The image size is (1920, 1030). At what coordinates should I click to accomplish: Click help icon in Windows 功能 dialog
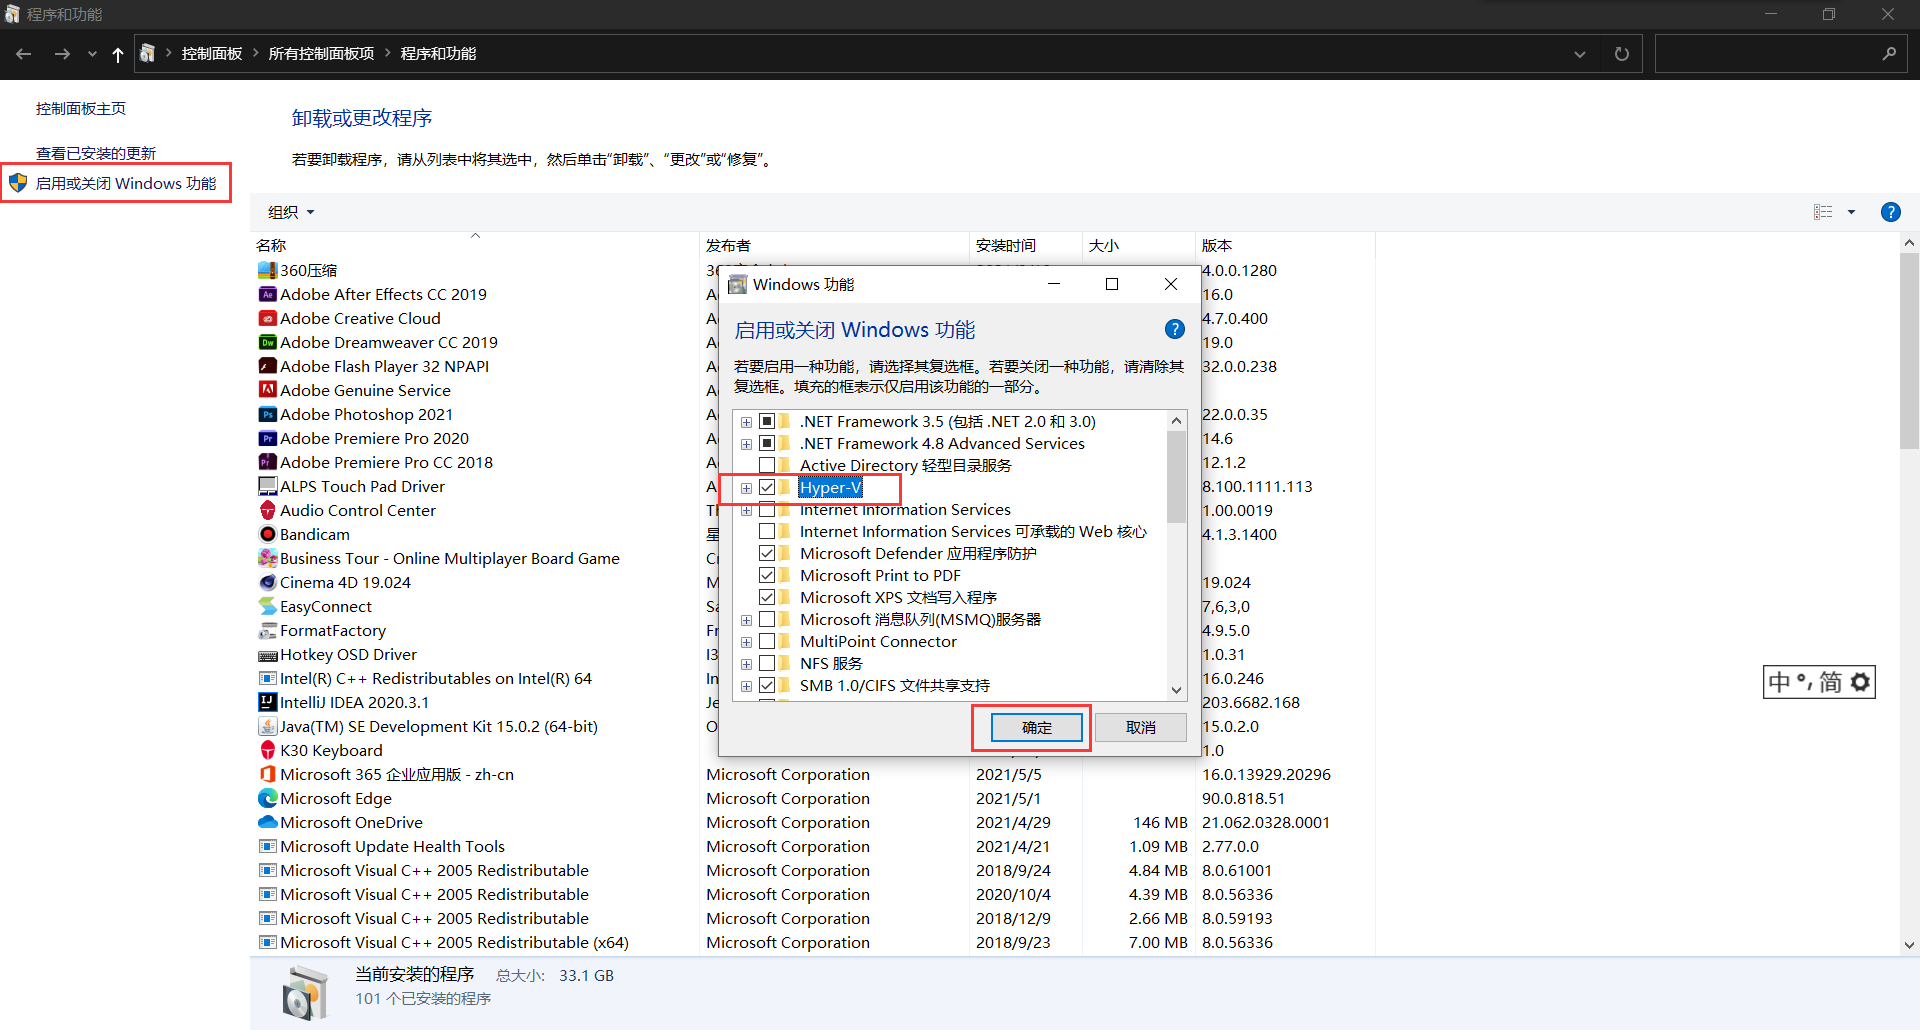pyautogui.click(x=1174, y=329)
